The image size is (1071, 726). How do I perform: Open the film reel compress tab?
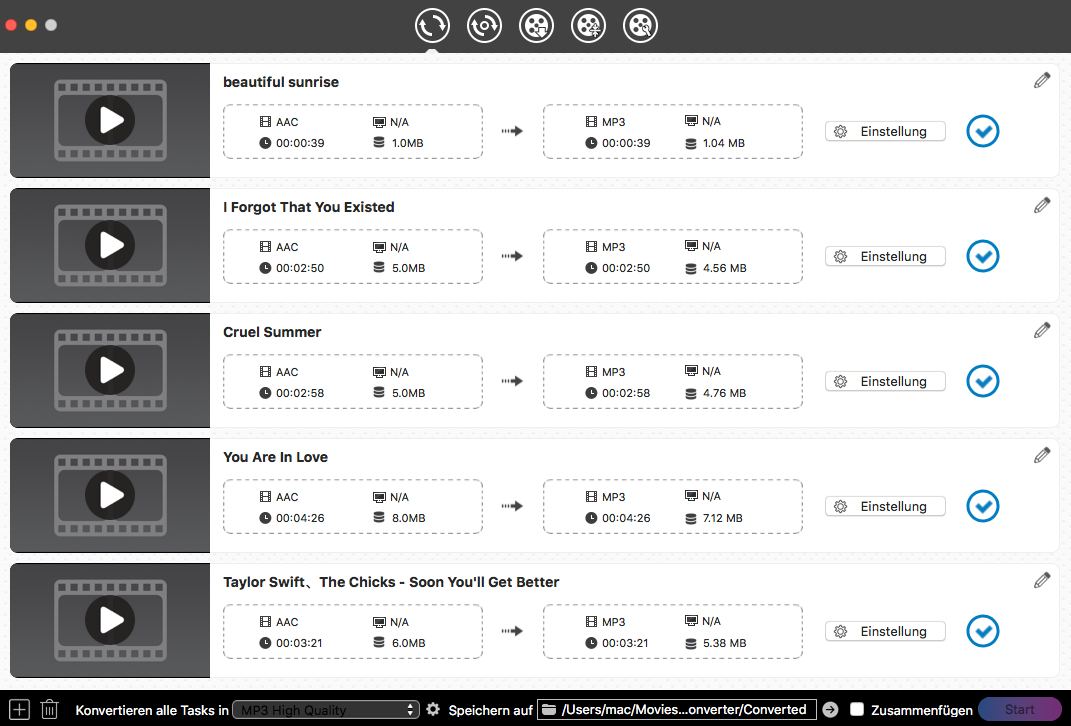[x=588, y=26]
